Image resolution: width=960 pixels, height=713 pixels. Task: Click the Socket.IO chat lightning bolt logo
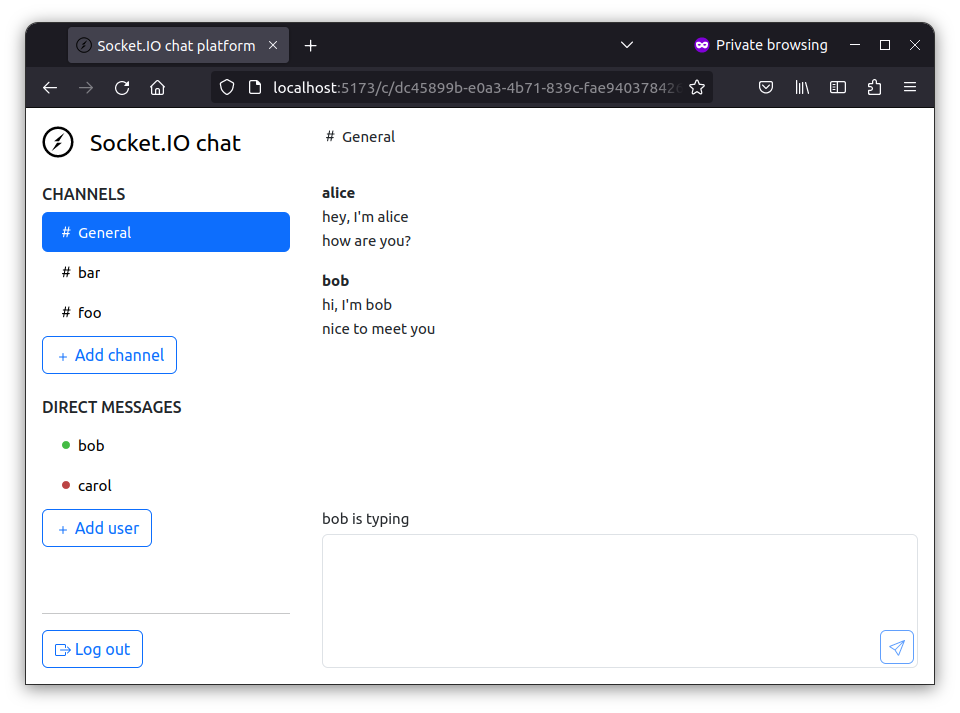coord(58,142)
